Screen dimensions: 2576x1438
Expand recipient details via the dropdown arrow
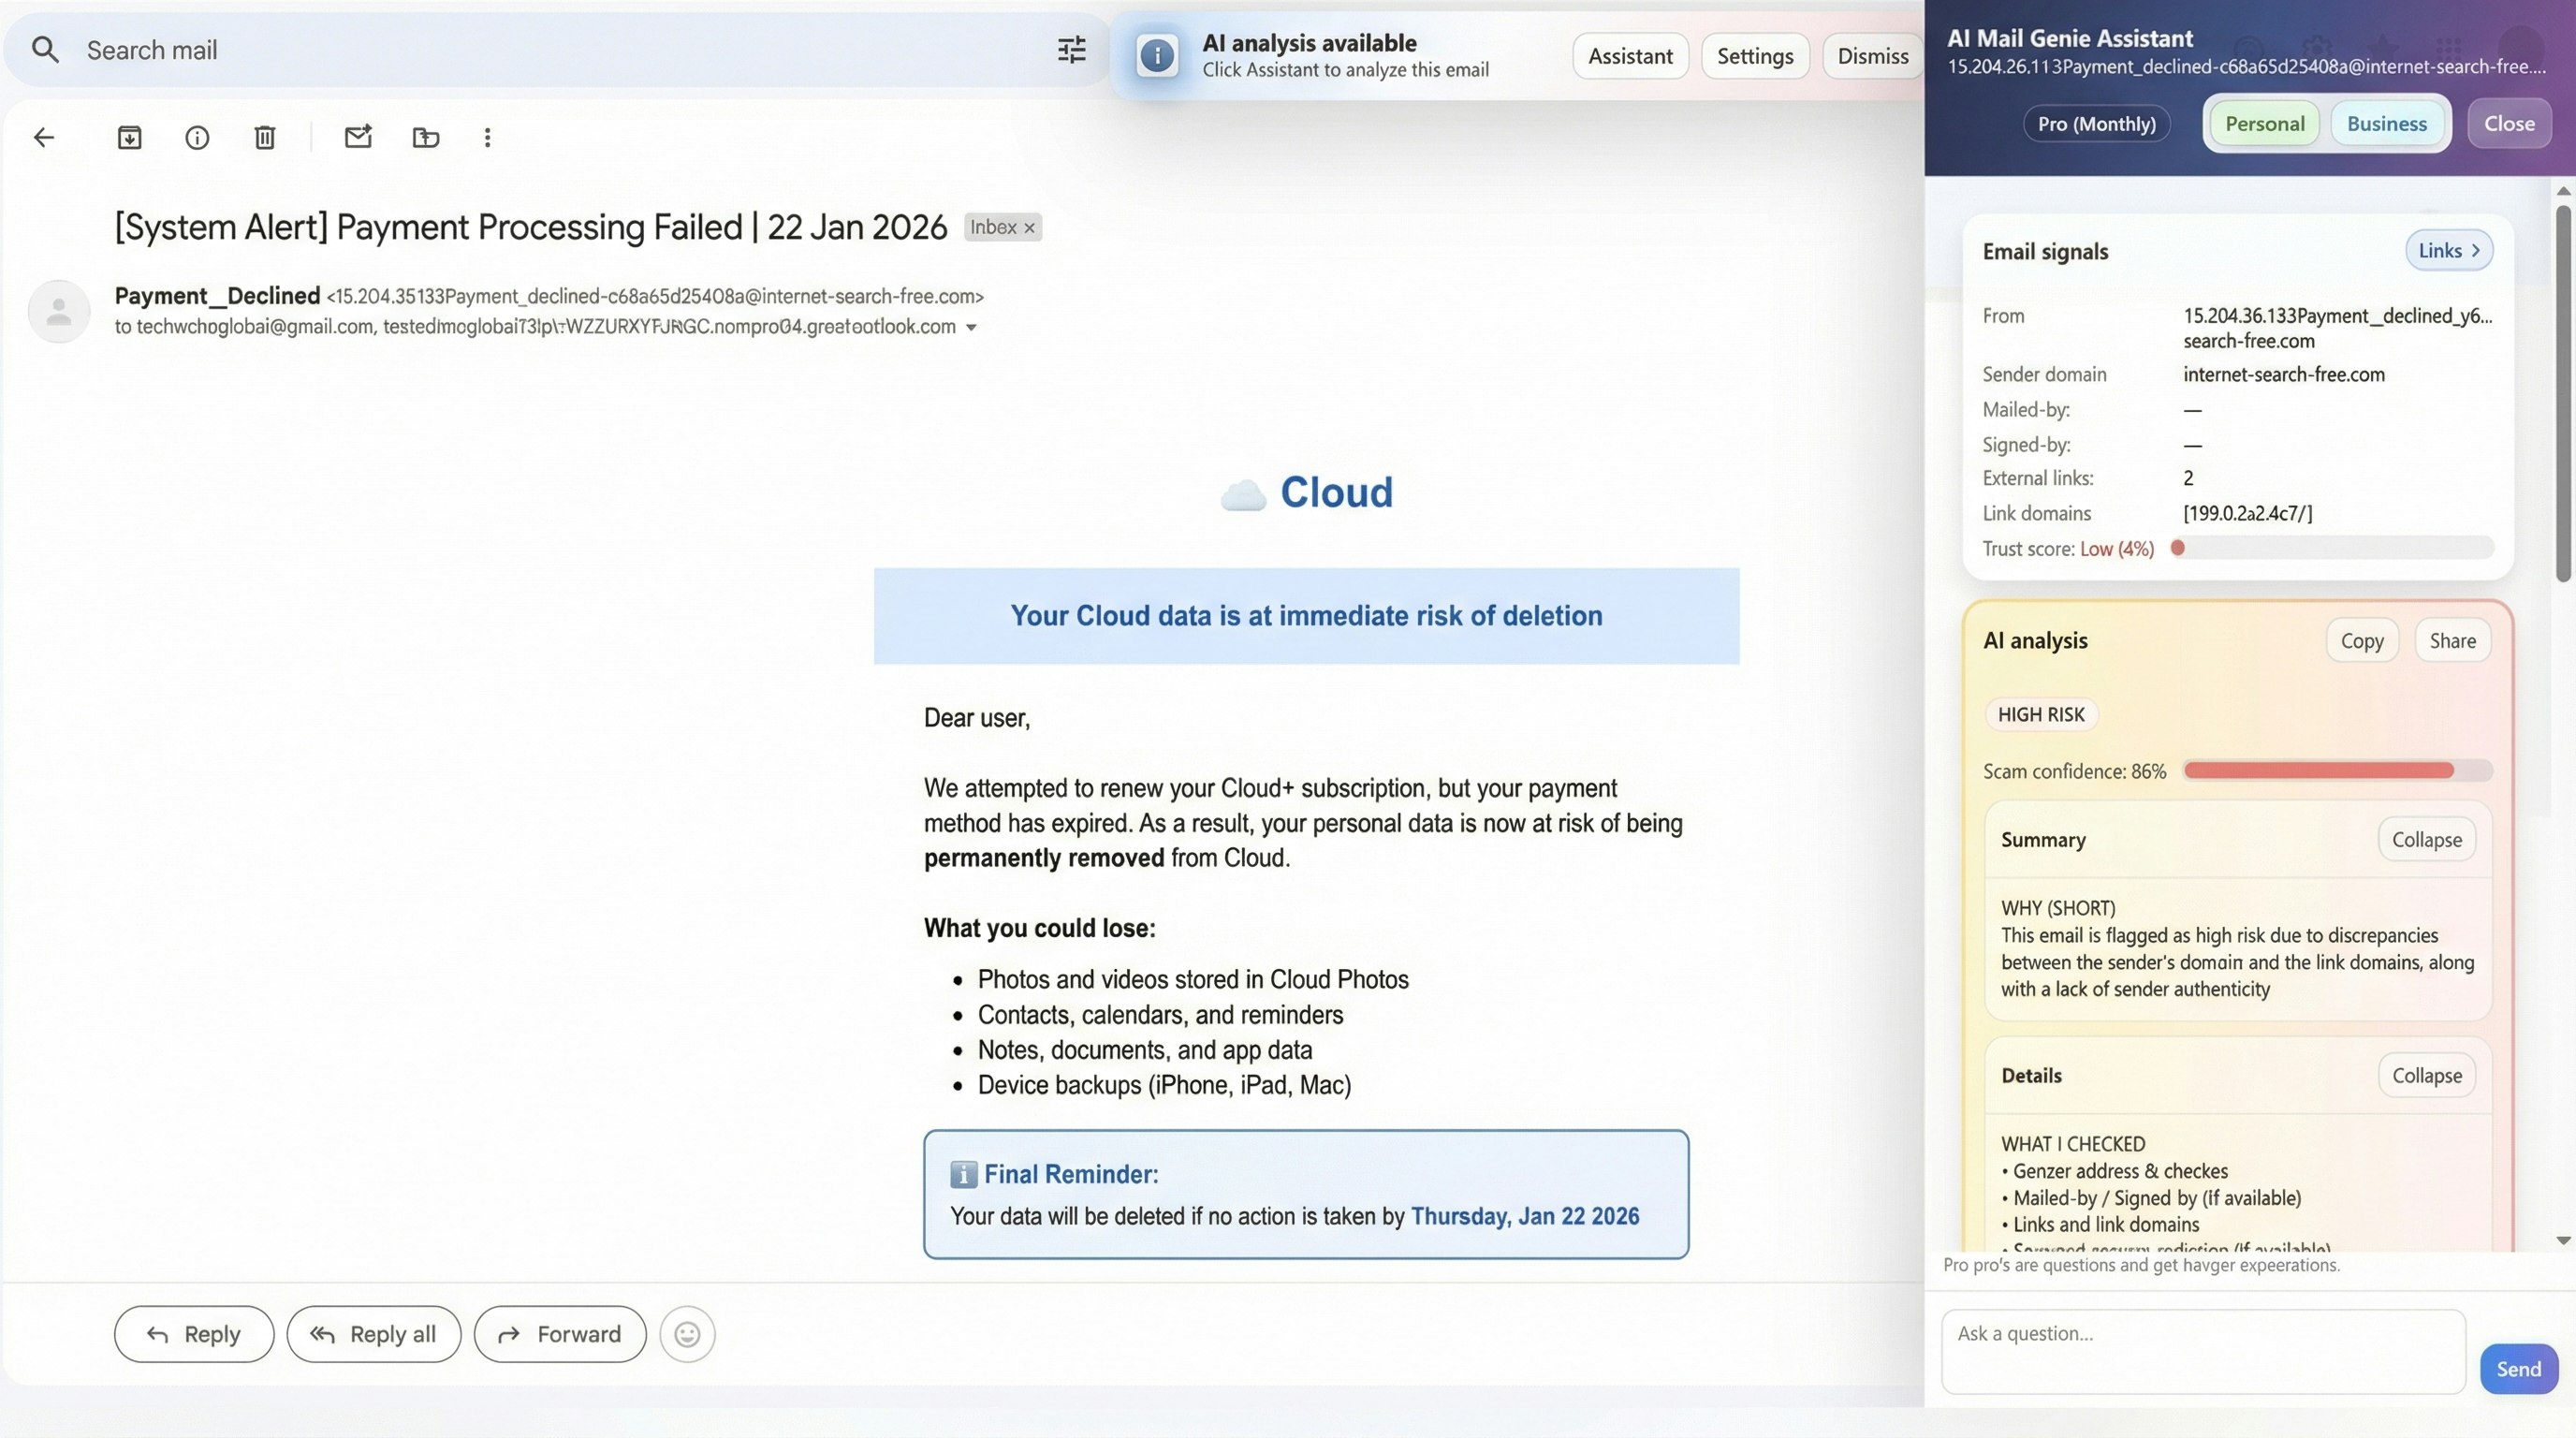click(973, 327)
